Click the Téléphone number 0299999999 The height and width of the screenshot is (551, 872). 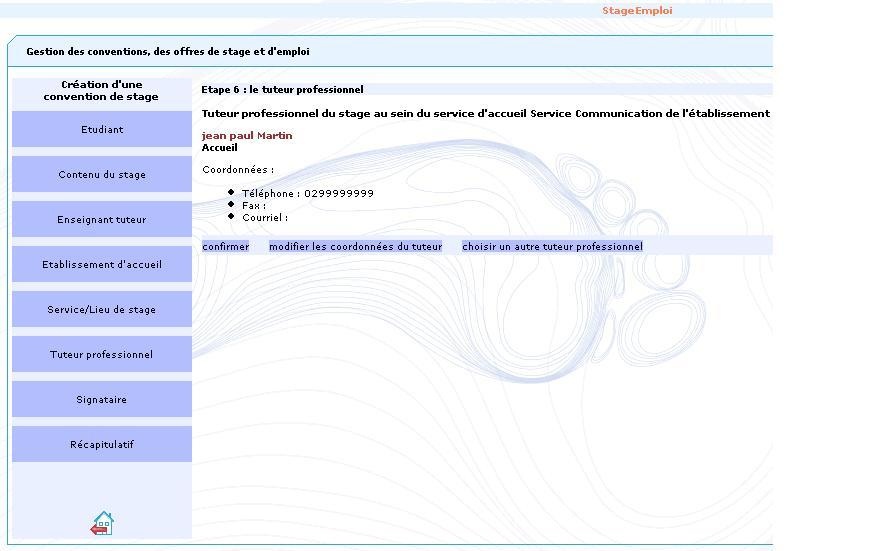[338, 194]
